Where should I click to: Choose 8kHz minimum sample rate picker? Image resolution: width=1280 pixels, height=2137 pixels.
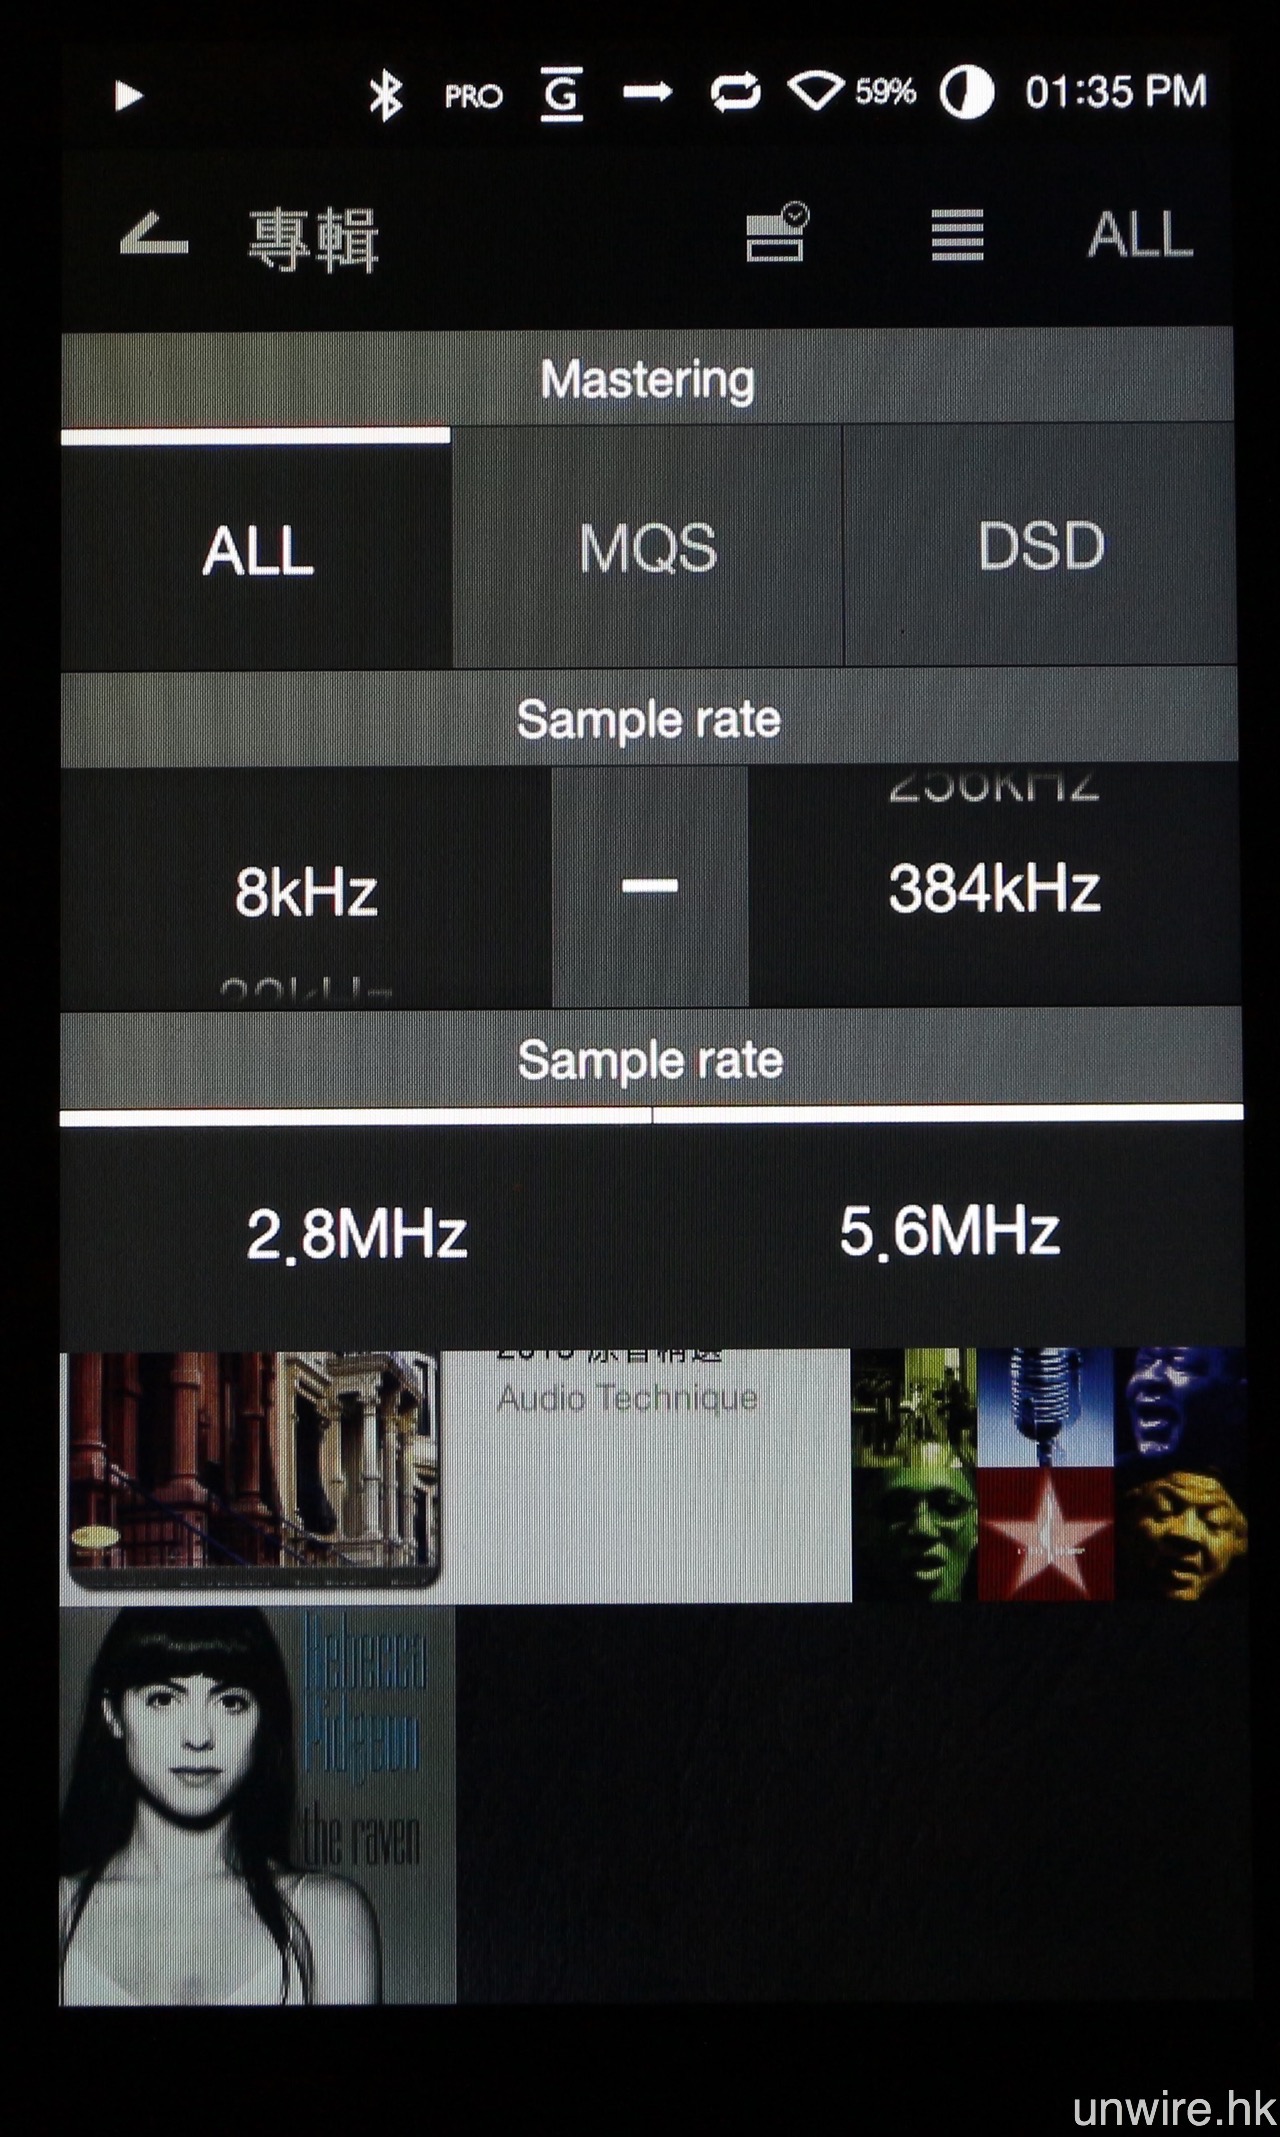306,891
